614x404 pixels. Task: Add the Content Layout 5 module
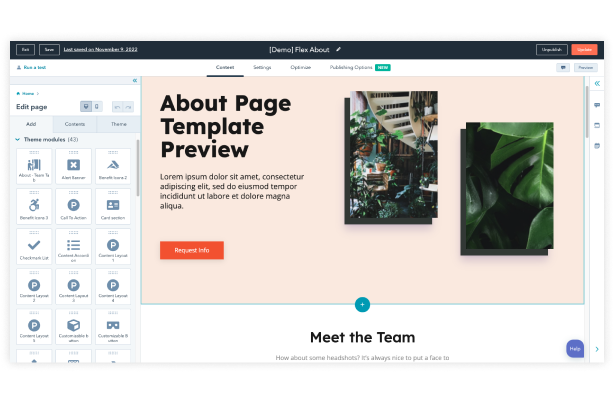[x=34, y=327]
